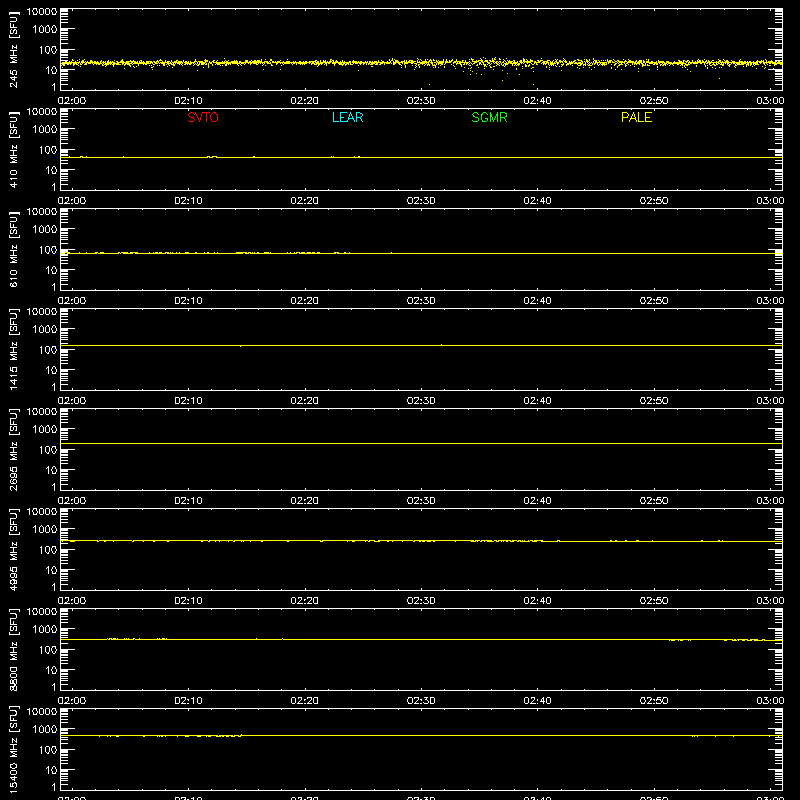Click 02:50 label under the 1415 MHz panel
This screenshot has height=800, width=800.
tap(654, 401)
